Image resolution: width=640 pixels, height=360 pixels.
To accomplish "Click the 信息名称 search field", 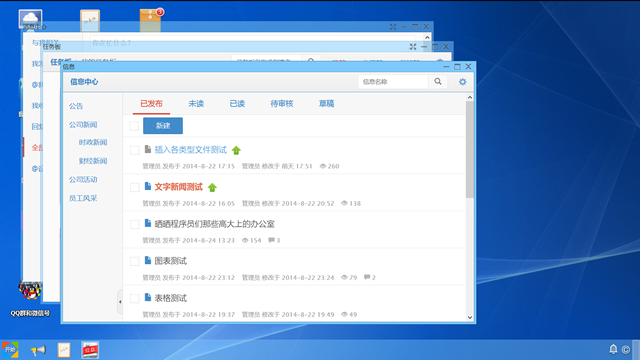I will coord(393,82).
